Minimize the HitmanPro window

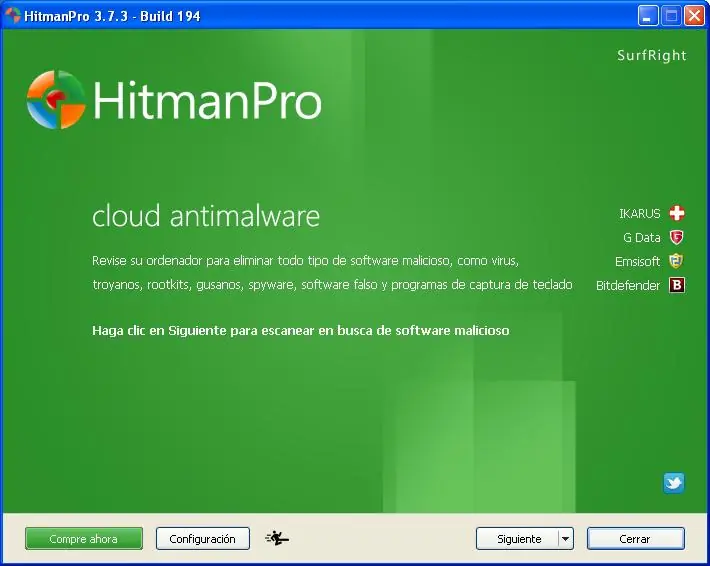click(x=648, y=16)
